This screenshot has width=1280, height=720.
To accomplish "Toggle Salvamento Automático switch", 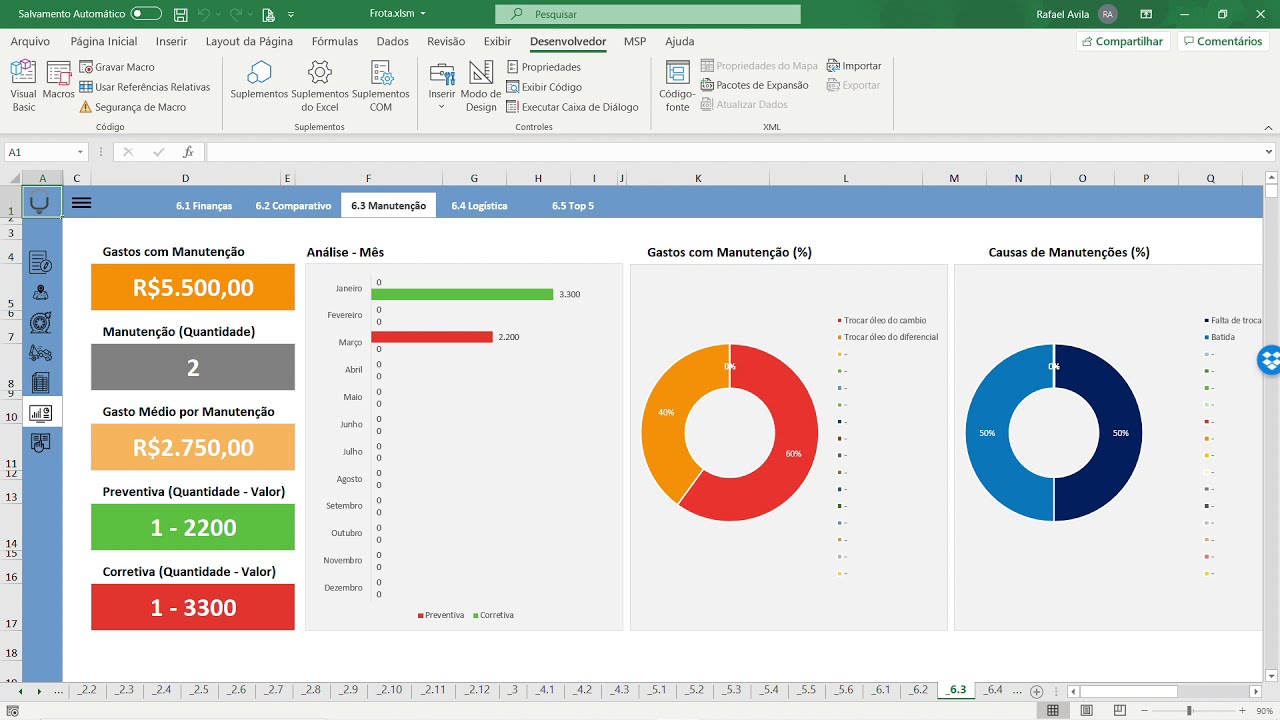I will click(146, 14).
